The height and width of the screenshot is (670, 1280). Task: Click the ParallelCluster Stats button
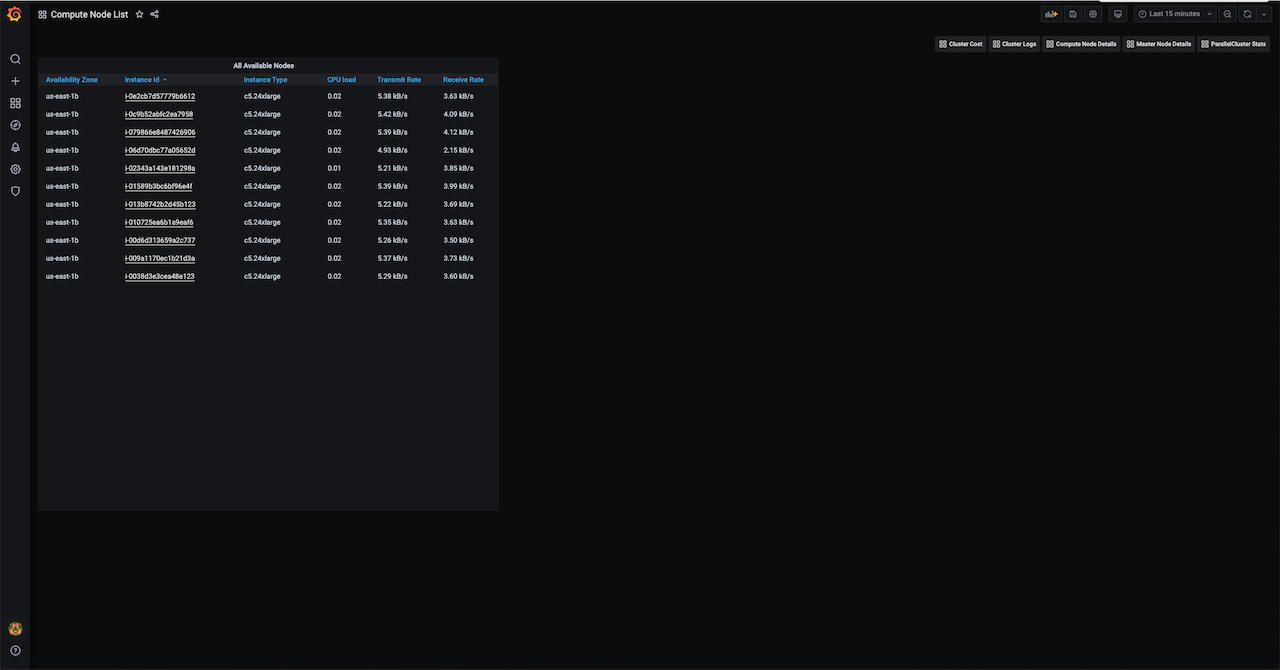pyautogui.click(x=1232, y=44)
